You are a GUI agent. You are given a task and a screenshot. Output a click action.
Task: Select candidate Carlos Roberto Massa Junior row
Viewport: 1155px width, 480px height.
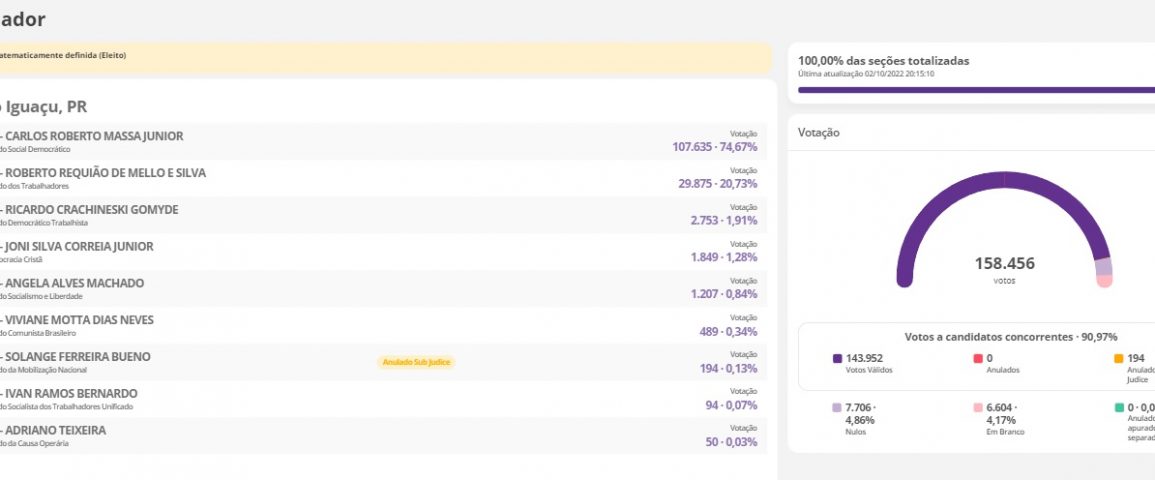pos(94,136)
